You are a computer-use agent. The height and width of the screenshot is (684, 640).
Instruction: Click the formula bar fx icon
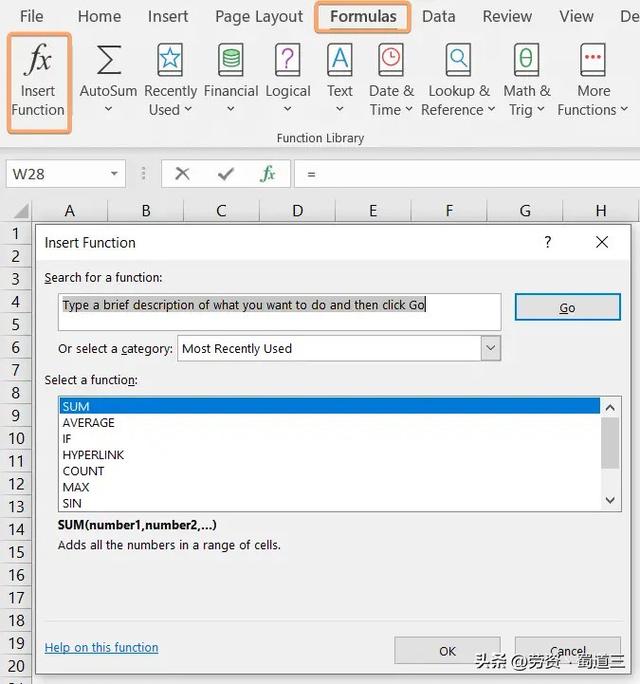[x=267, y=174]
